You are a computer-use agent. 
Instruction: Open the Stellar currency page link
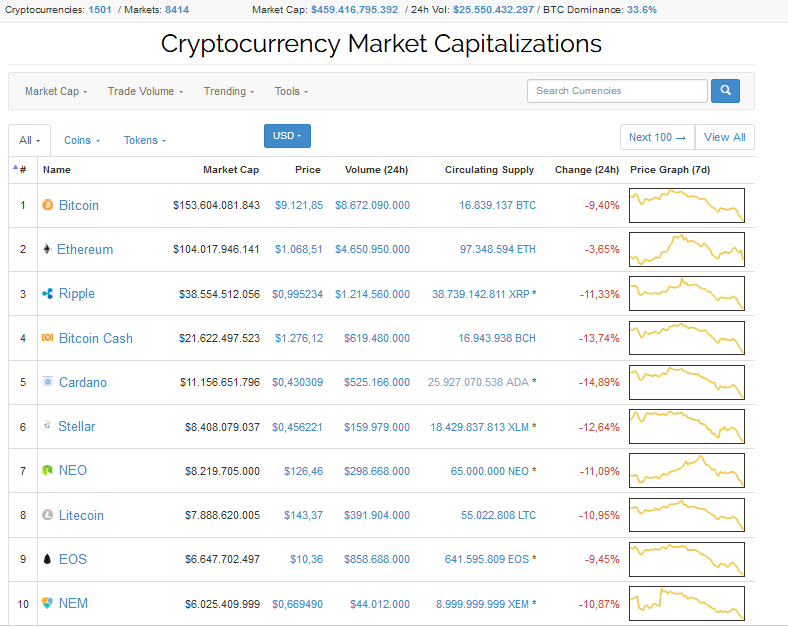[76, 427]
